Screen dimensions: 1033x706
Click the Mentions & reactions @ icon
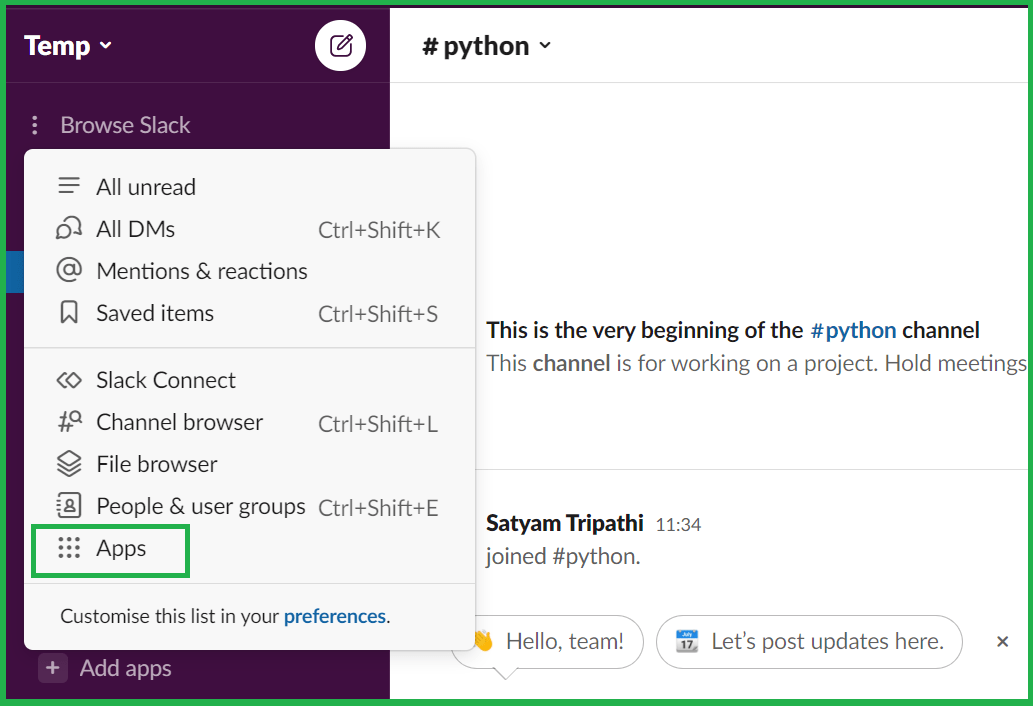pos(69,271)
